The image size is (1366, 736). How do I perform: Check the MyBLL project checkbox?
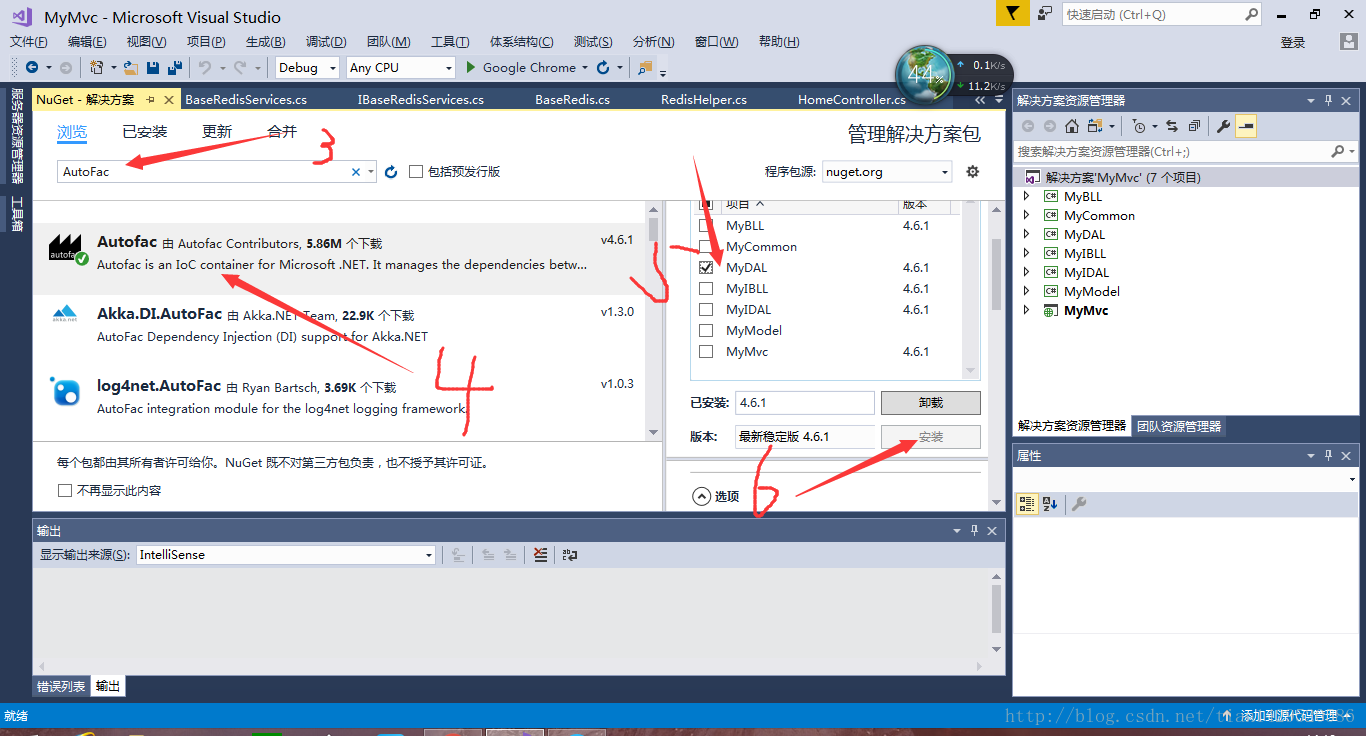(706, 226)
